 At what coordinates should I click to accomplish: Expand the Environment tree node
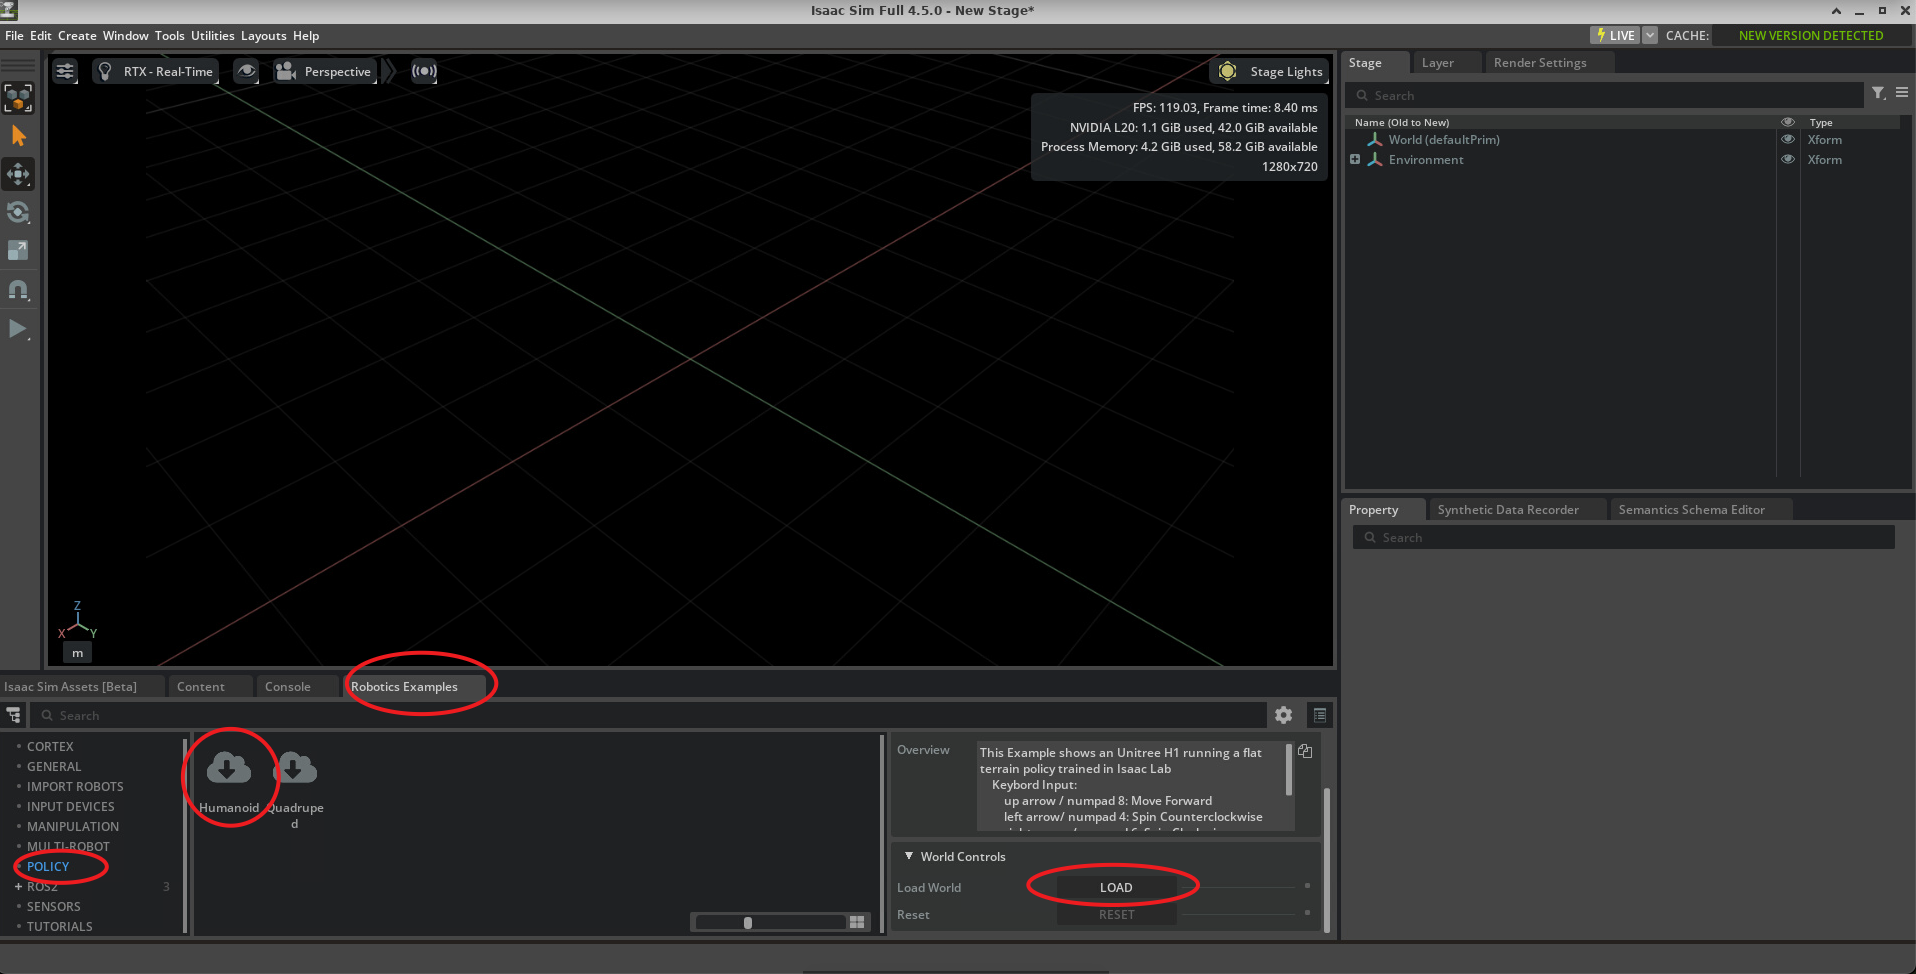(x=1355, y=160)
